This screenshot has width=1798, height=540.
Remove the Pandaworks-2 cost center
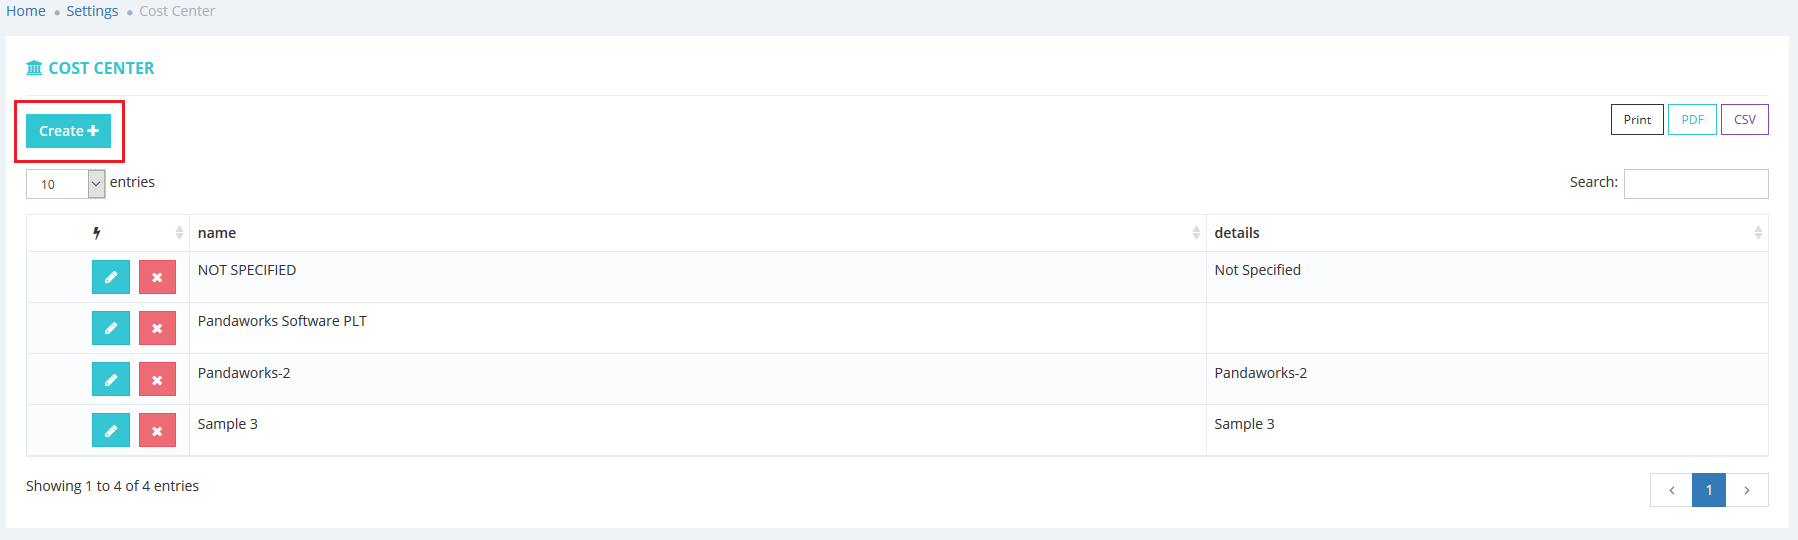[157, 379]
